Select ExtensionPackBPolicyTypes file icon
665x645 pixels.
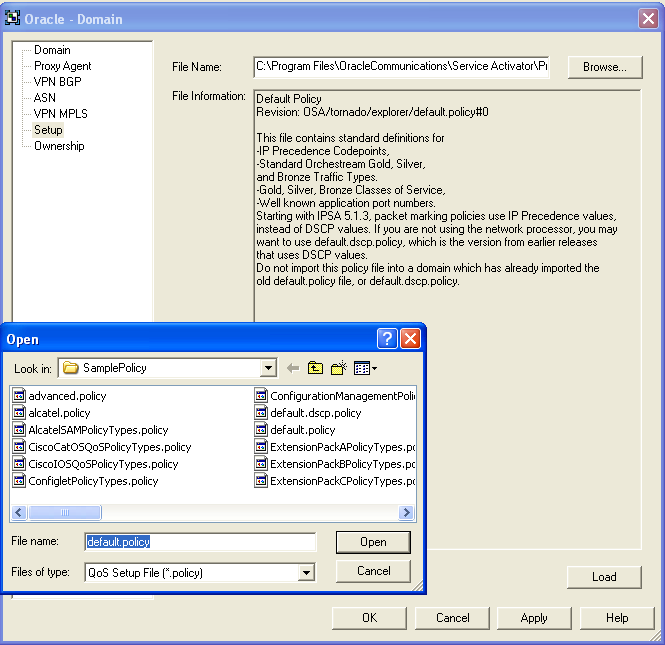click(x=261, y=463)
